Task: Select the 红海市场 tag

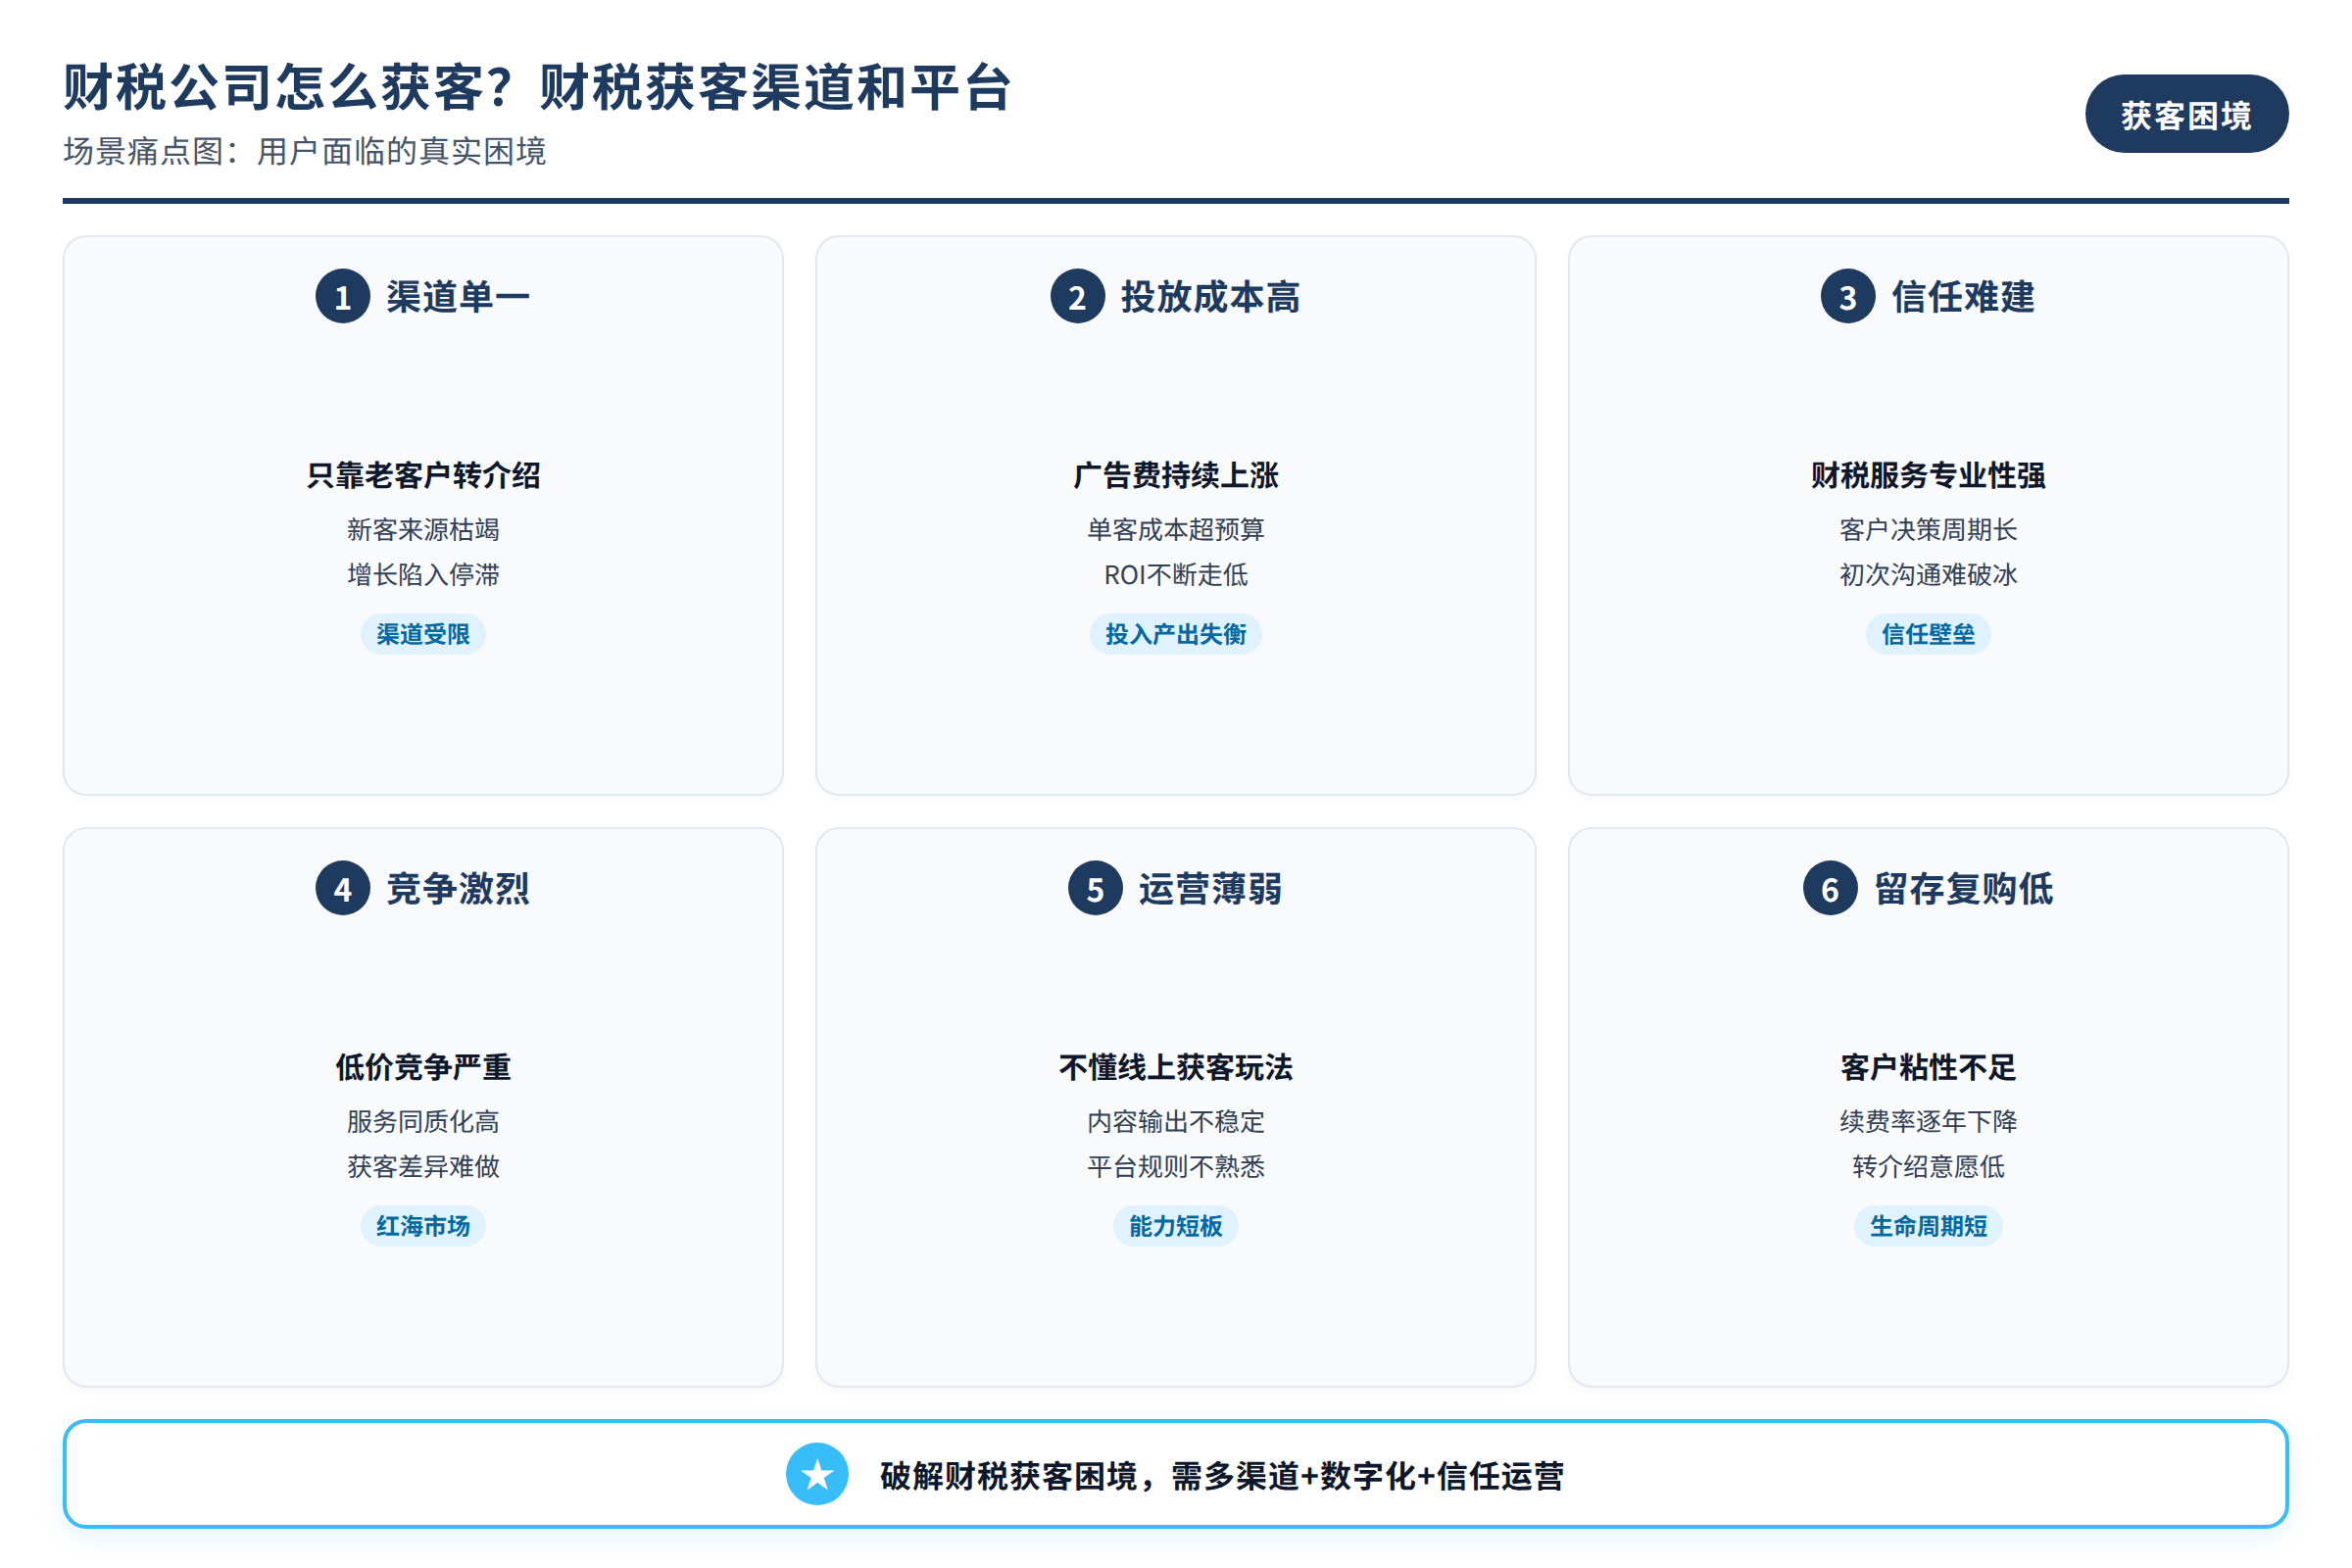Action: 423,1226
